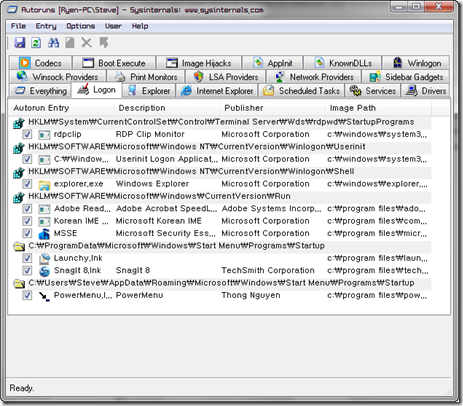Click the Adobe Reader entry icon
463x406 pixels.
(44, 209)
